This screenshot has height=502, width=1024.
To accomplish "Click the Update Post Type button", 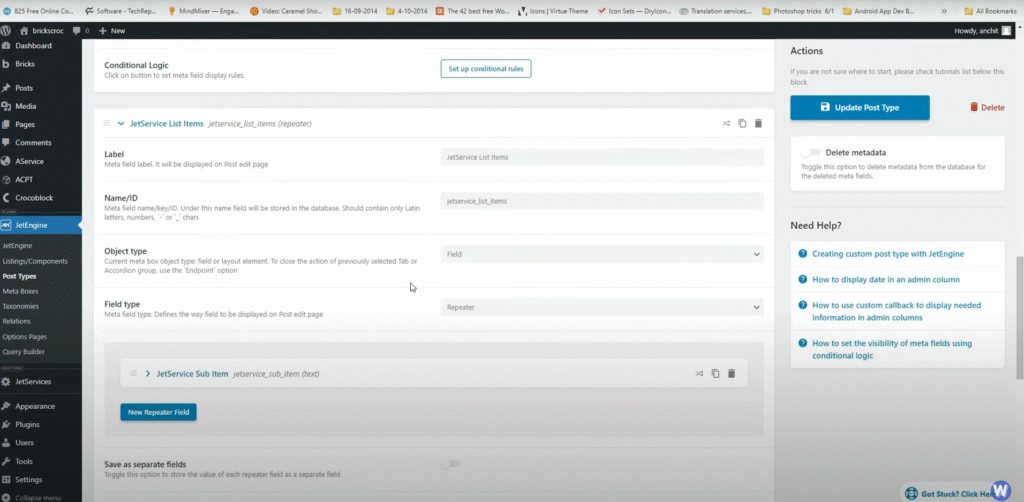I will 859,107.
